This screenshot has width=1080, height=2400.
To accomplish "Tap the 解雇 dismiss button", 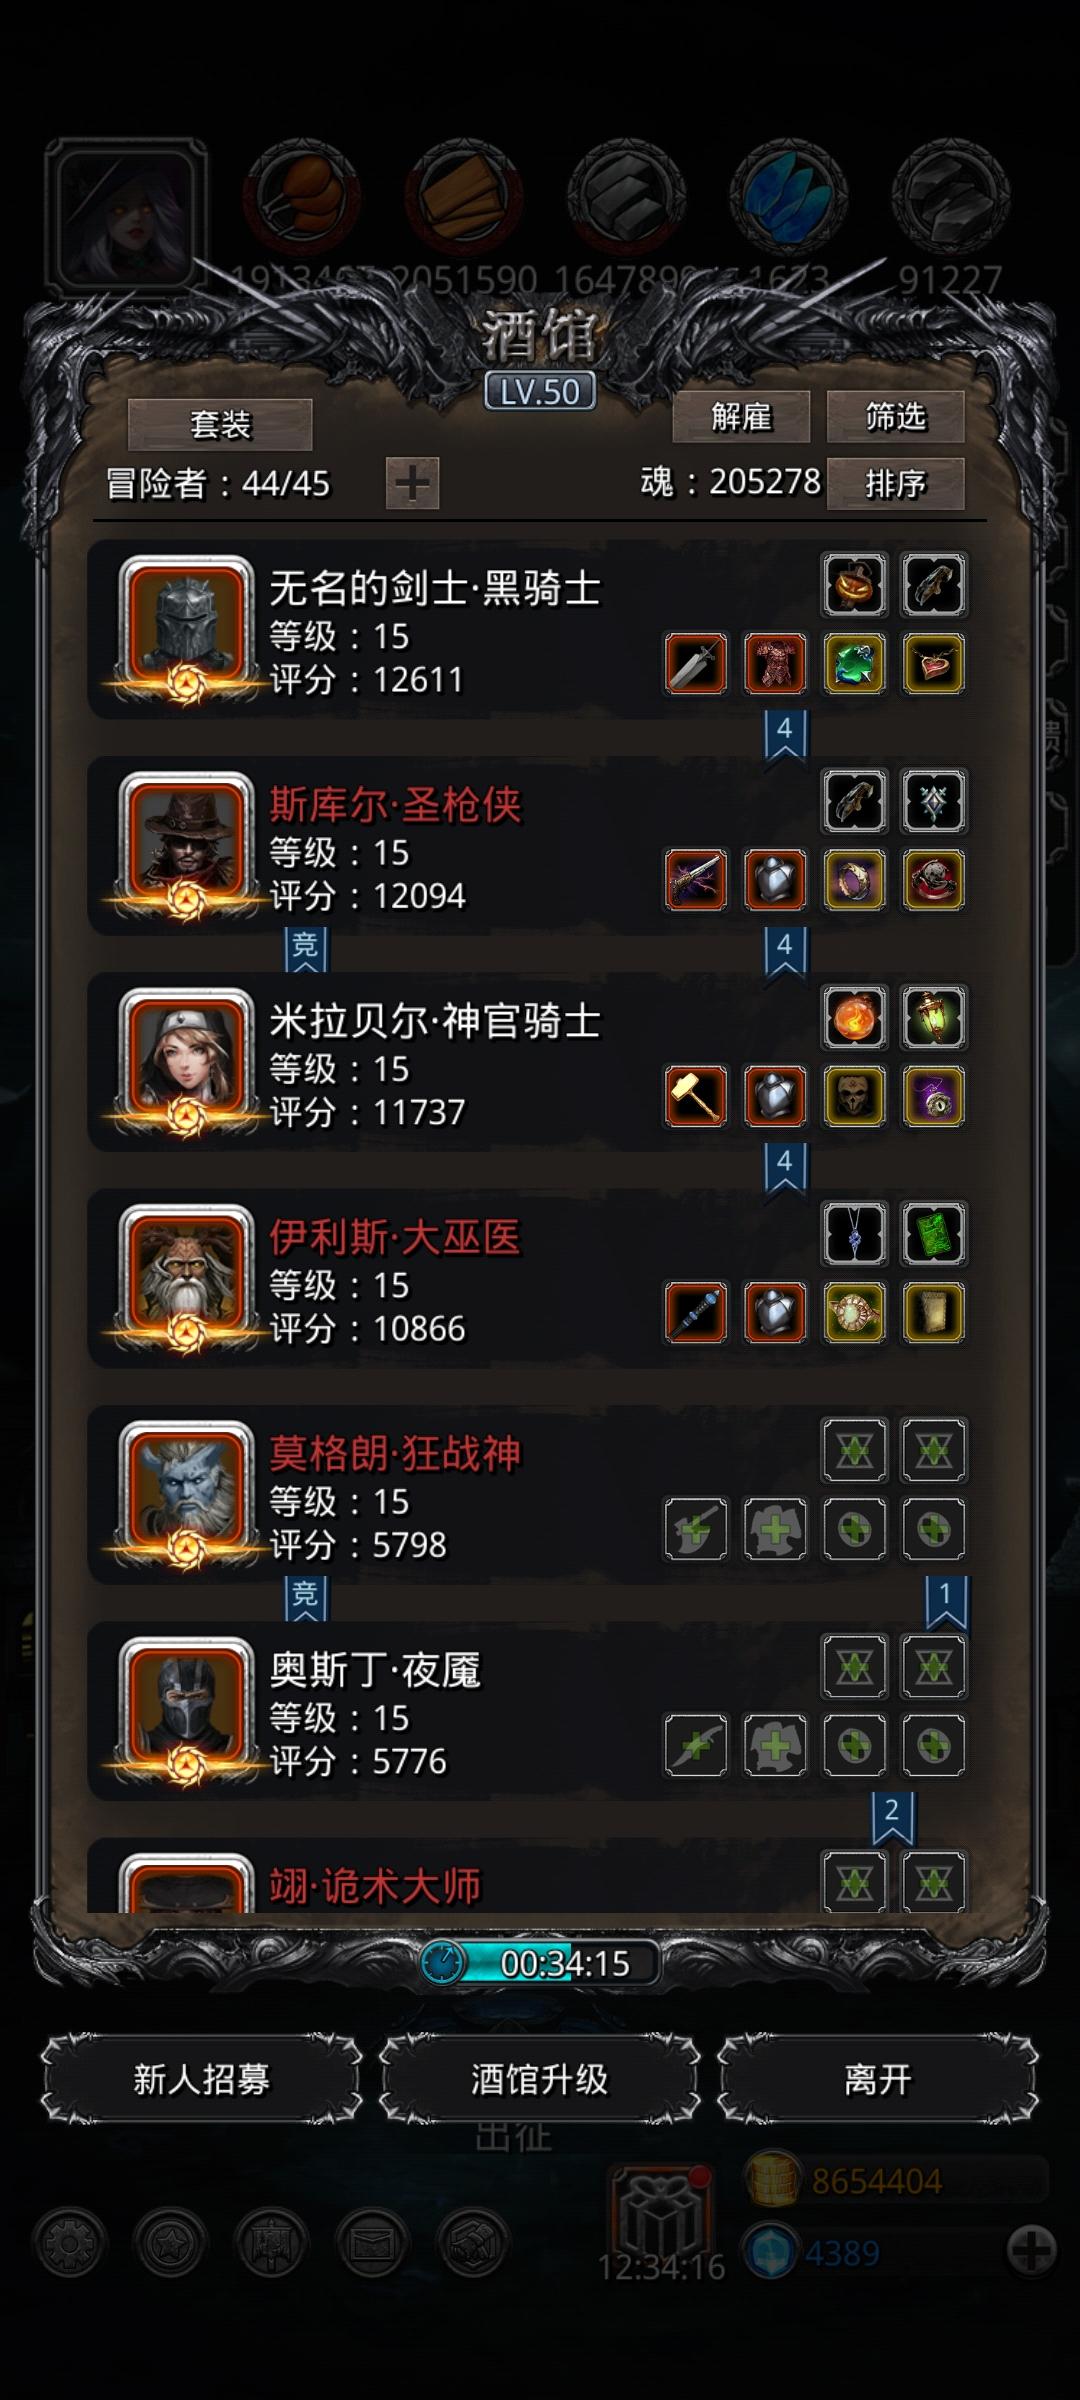I will click(741, 416).
